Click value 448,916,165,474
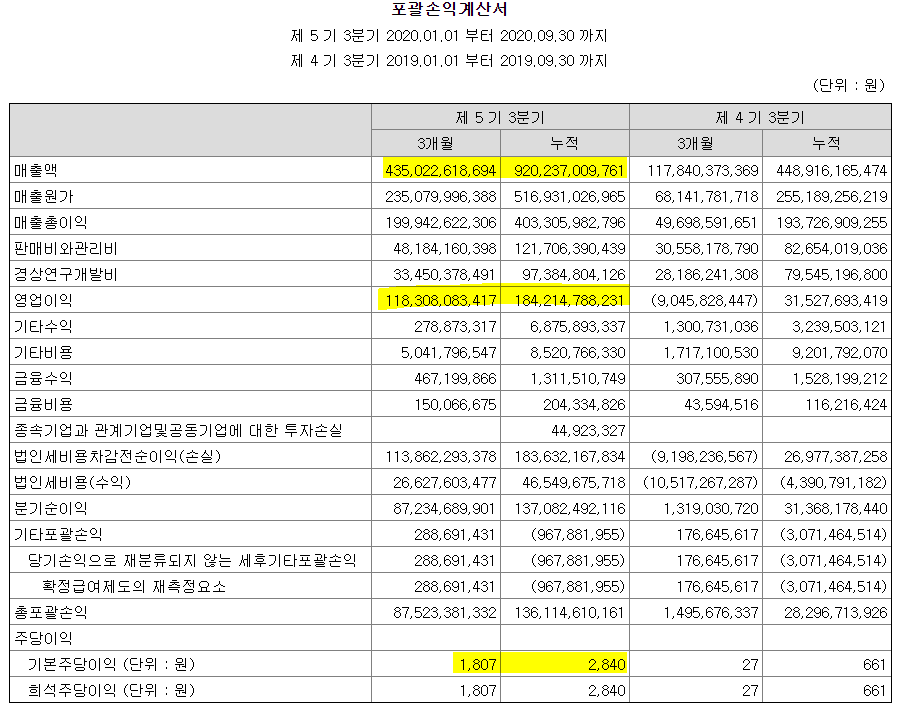The image size is (901, 704). [x=831, y=171]
